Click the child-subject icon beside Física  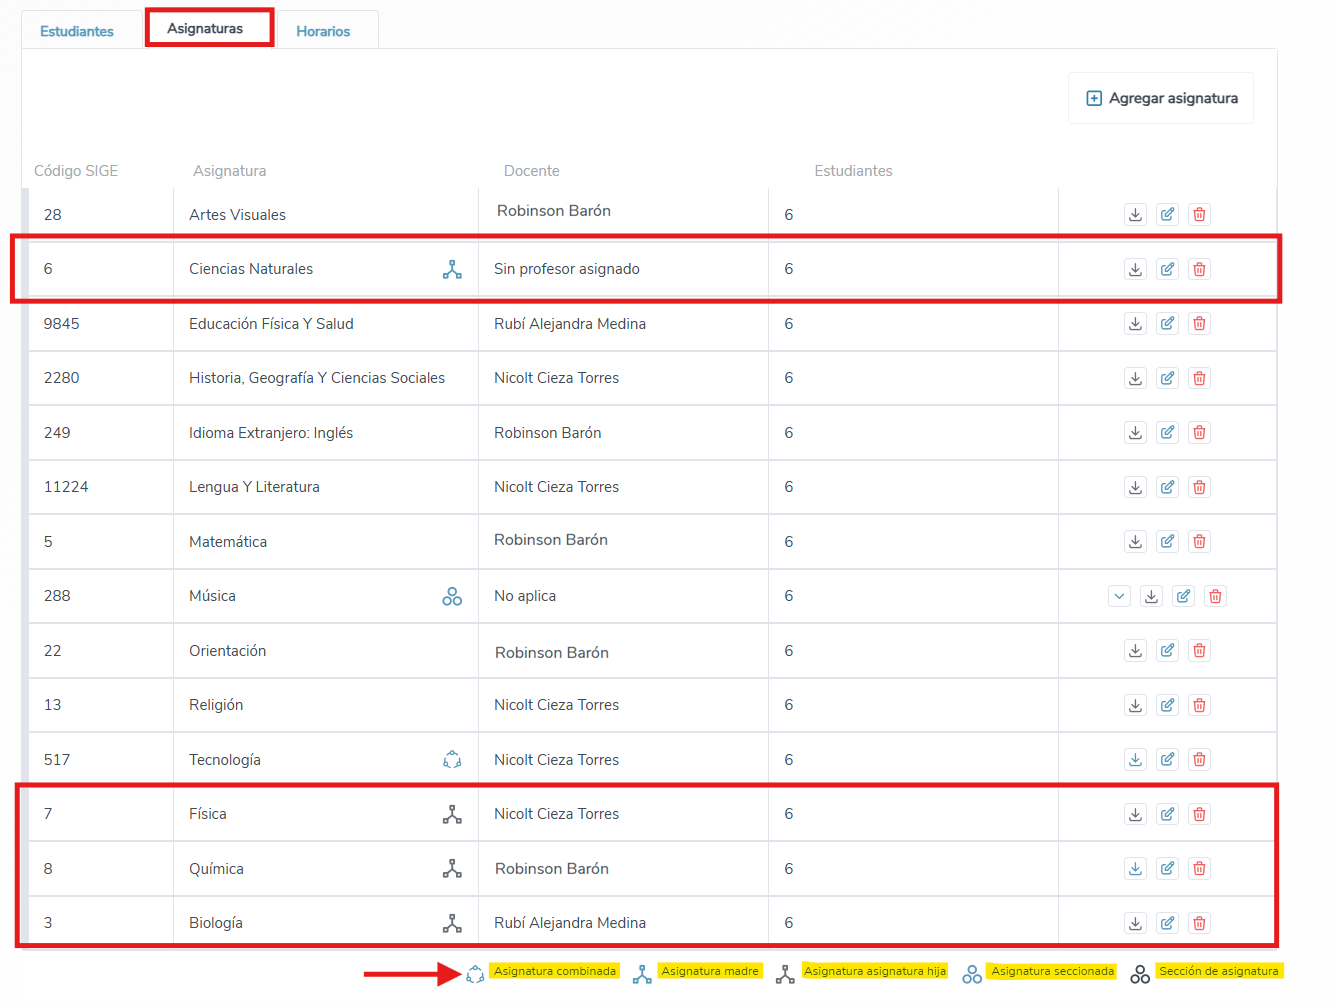tap(452, 814)
